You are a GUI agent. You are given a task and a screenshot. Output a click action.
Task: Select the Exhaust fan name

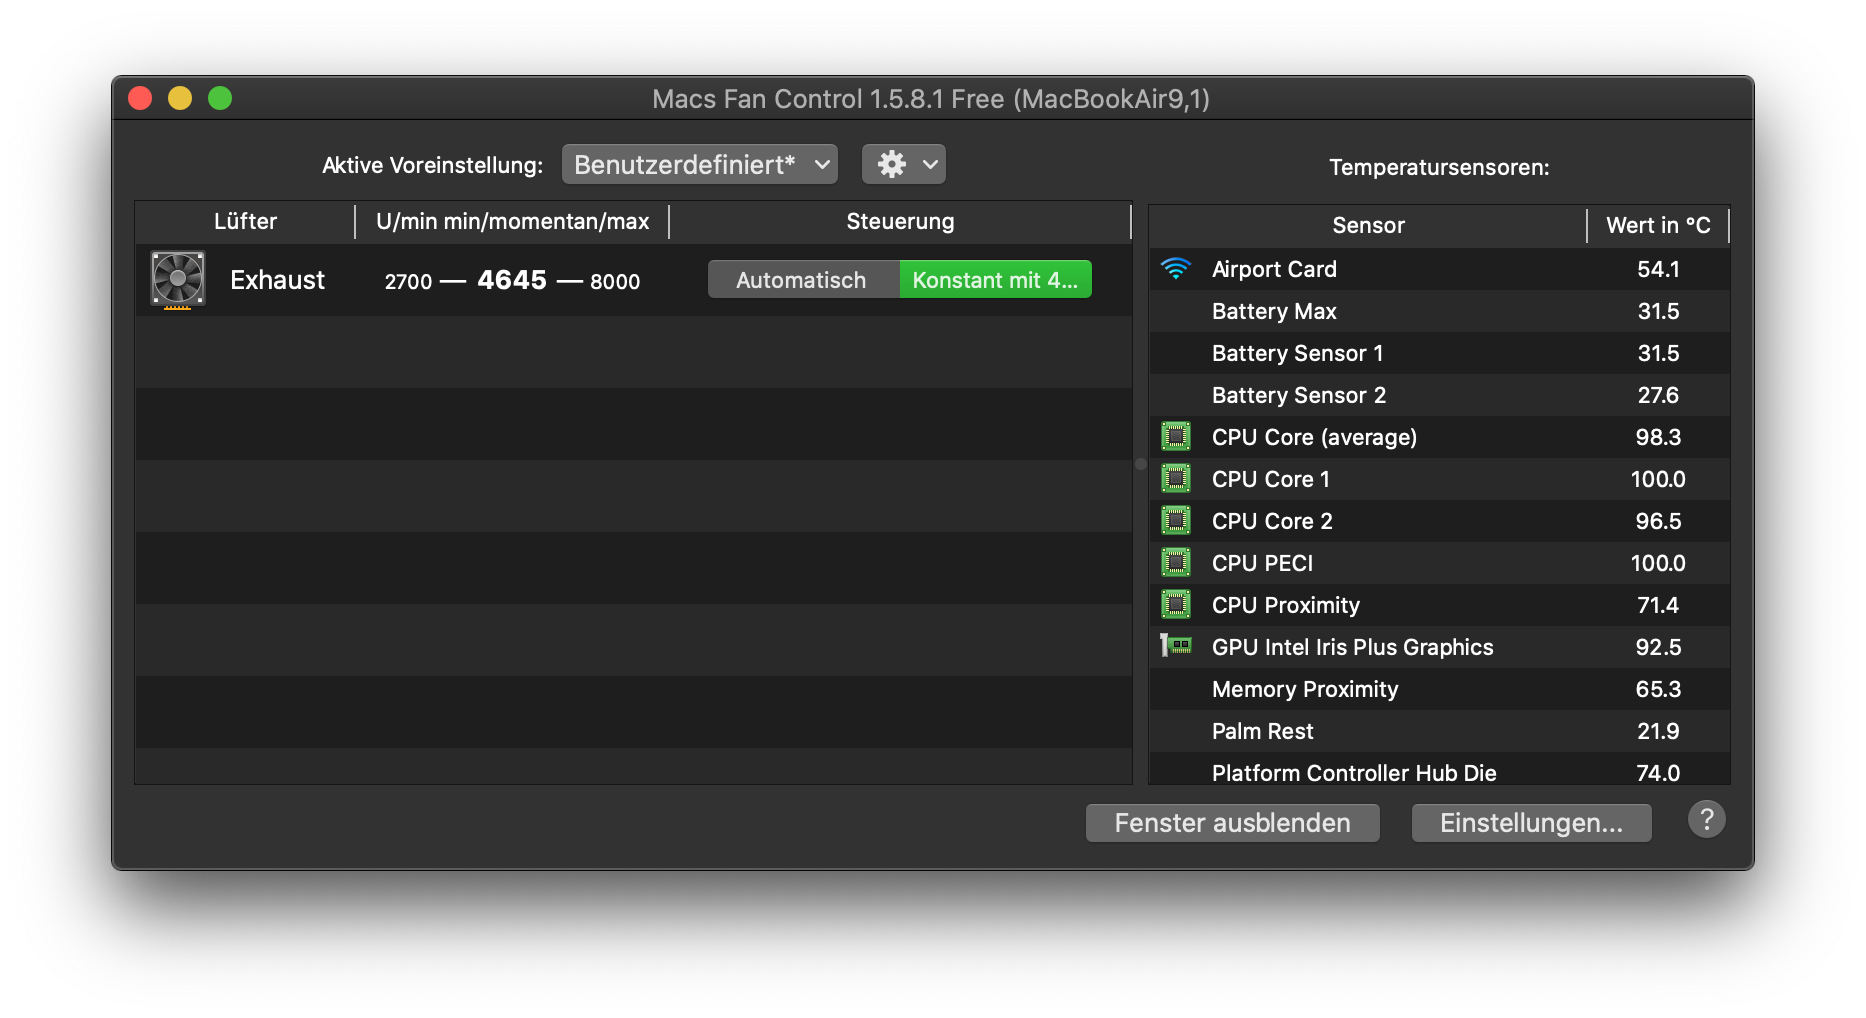click(x=277, y=280)
